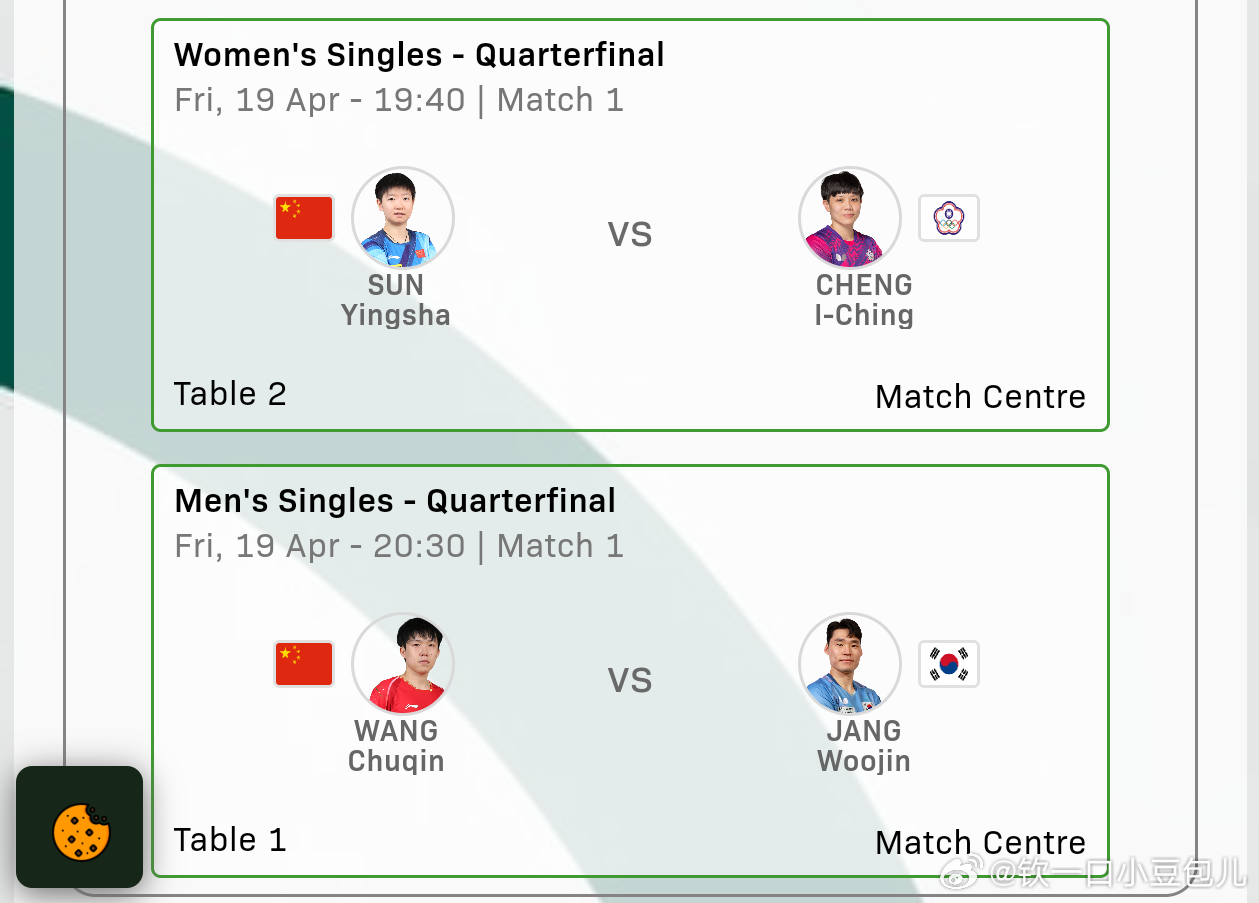Select the CHENG I-Ching name label
This screenshot has width=1259, height=903.
tap(864, 300)
